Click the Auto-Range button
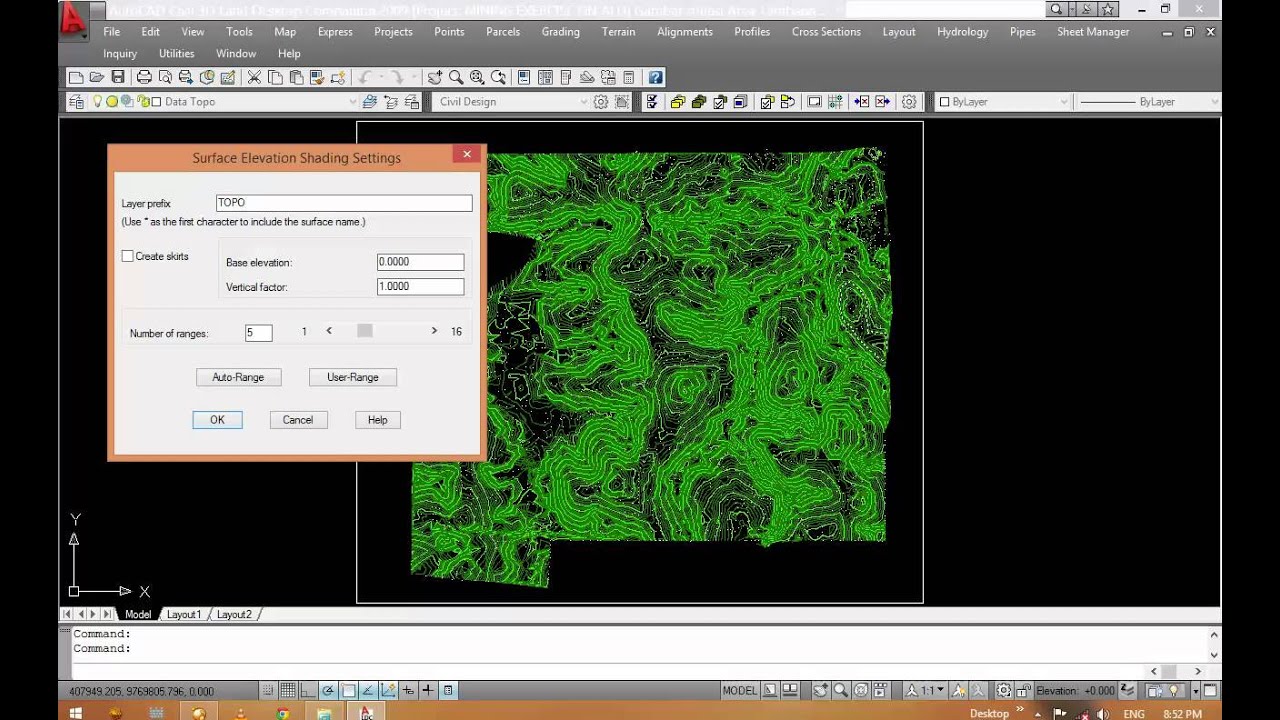Viewport: 1280px width, 720px height. click(x=238, y=377)
